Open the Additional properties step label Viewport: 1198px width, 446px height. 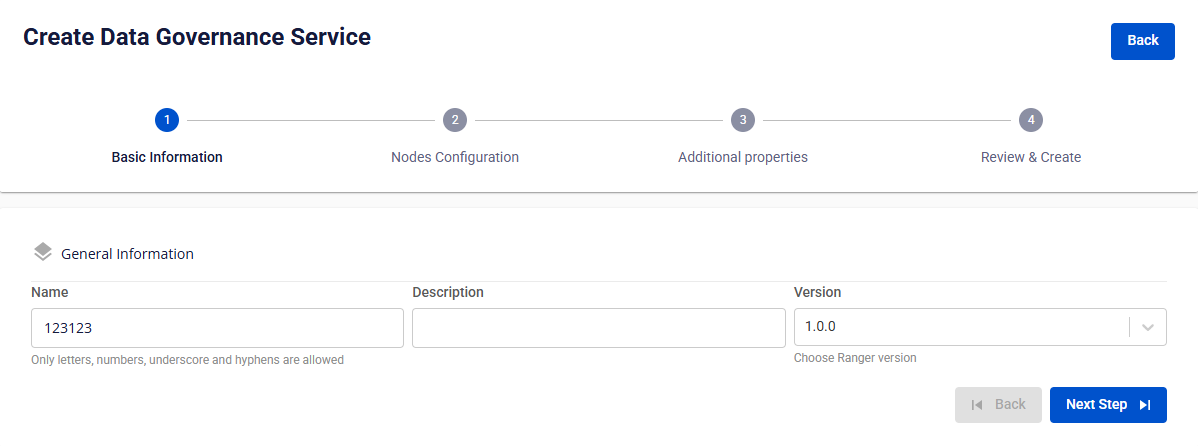coord(743,157)
